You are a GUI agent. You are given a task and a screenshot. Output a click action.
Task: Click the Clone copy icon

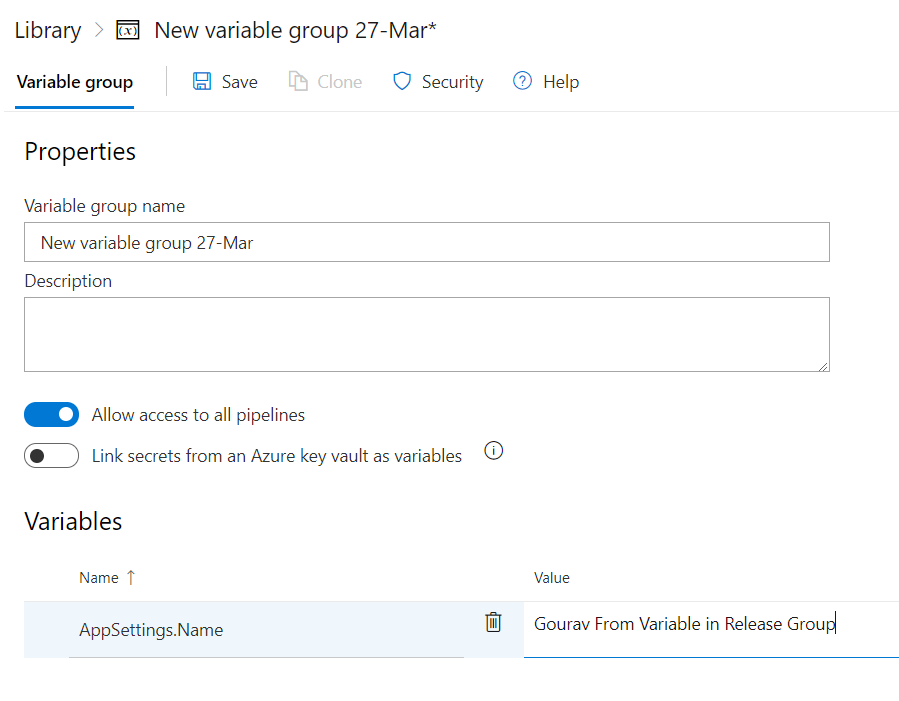coord(298,81)
